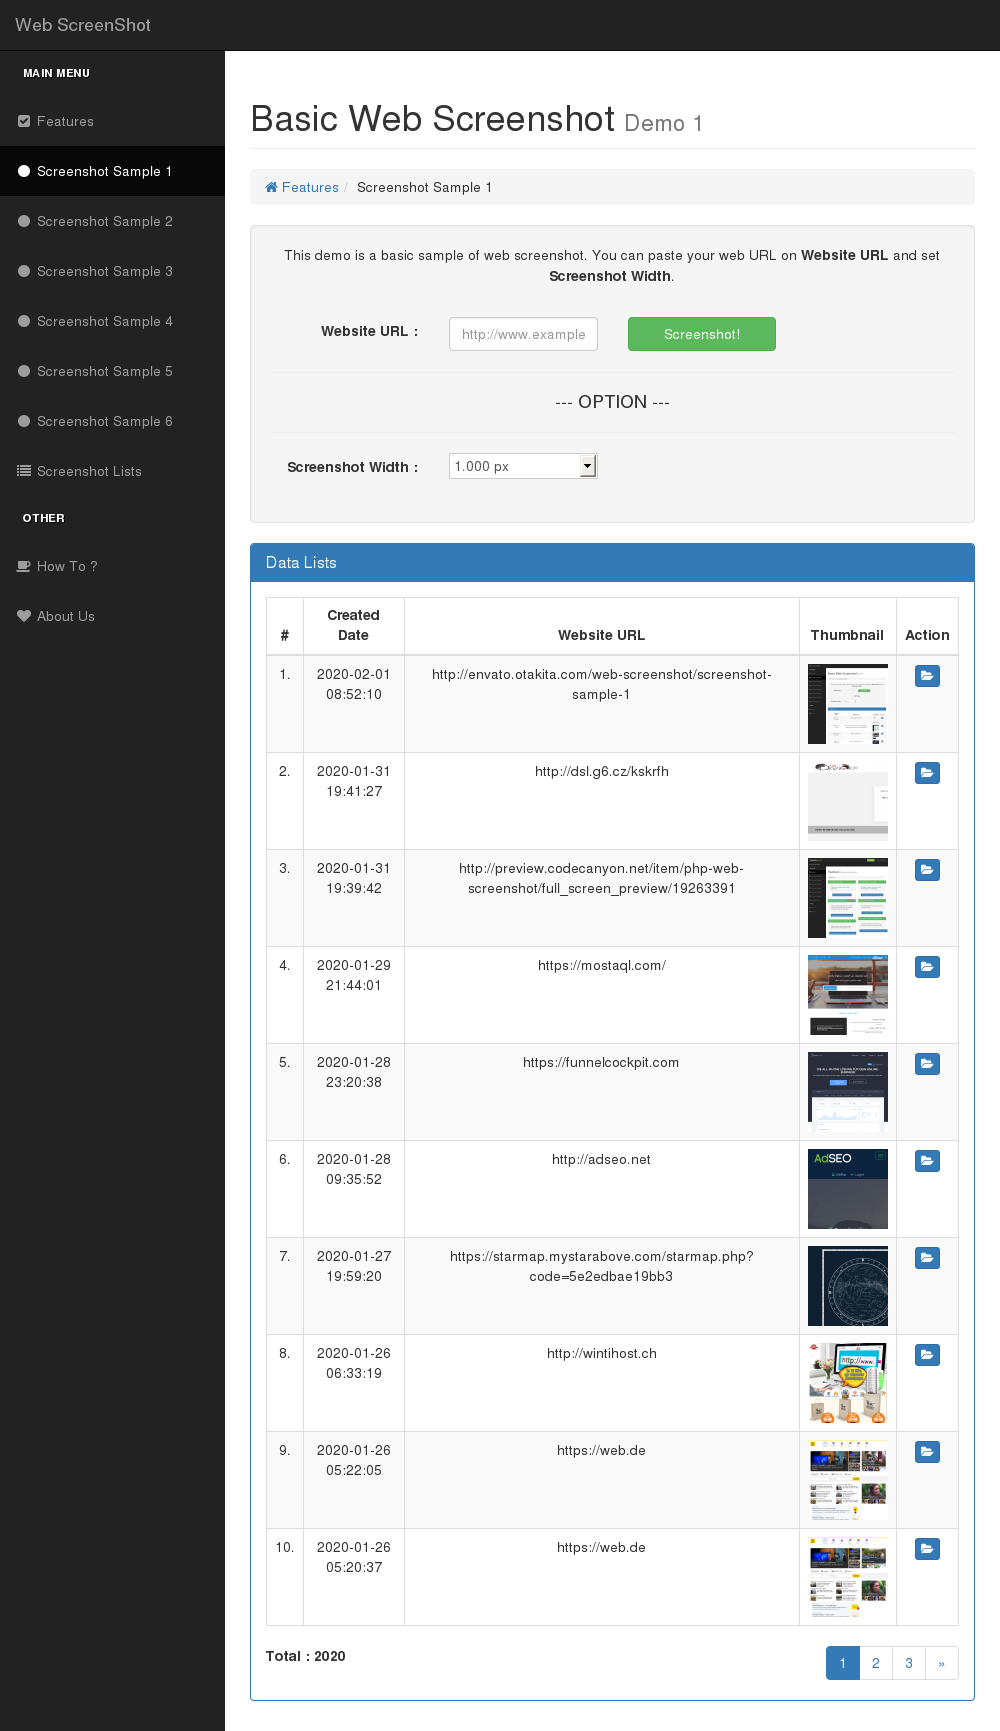Click folder icon for adseo.net row
This screenshot has width=1000, height=1731.
coord(927,1161)
